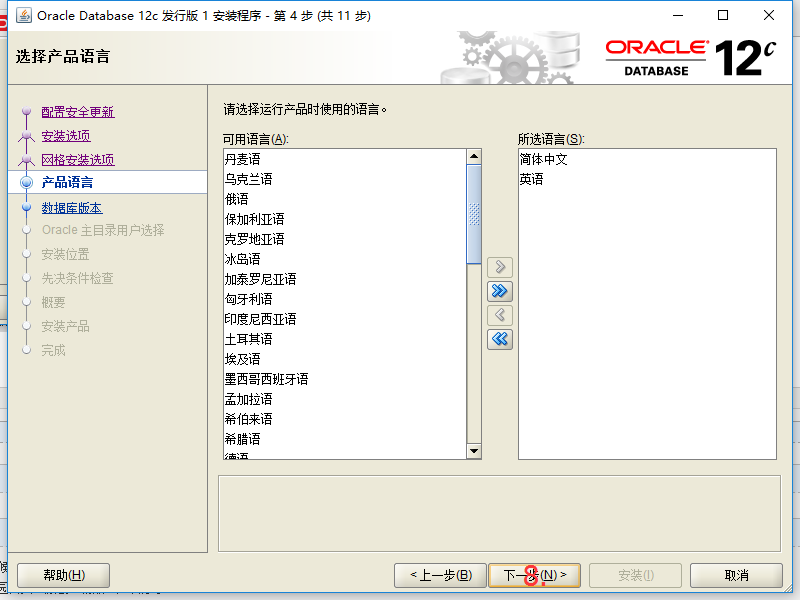Viewport: 800px width, 600px height.
Task: Choose 克罗地亚语 from the list
Action: (x=345, y=239)
